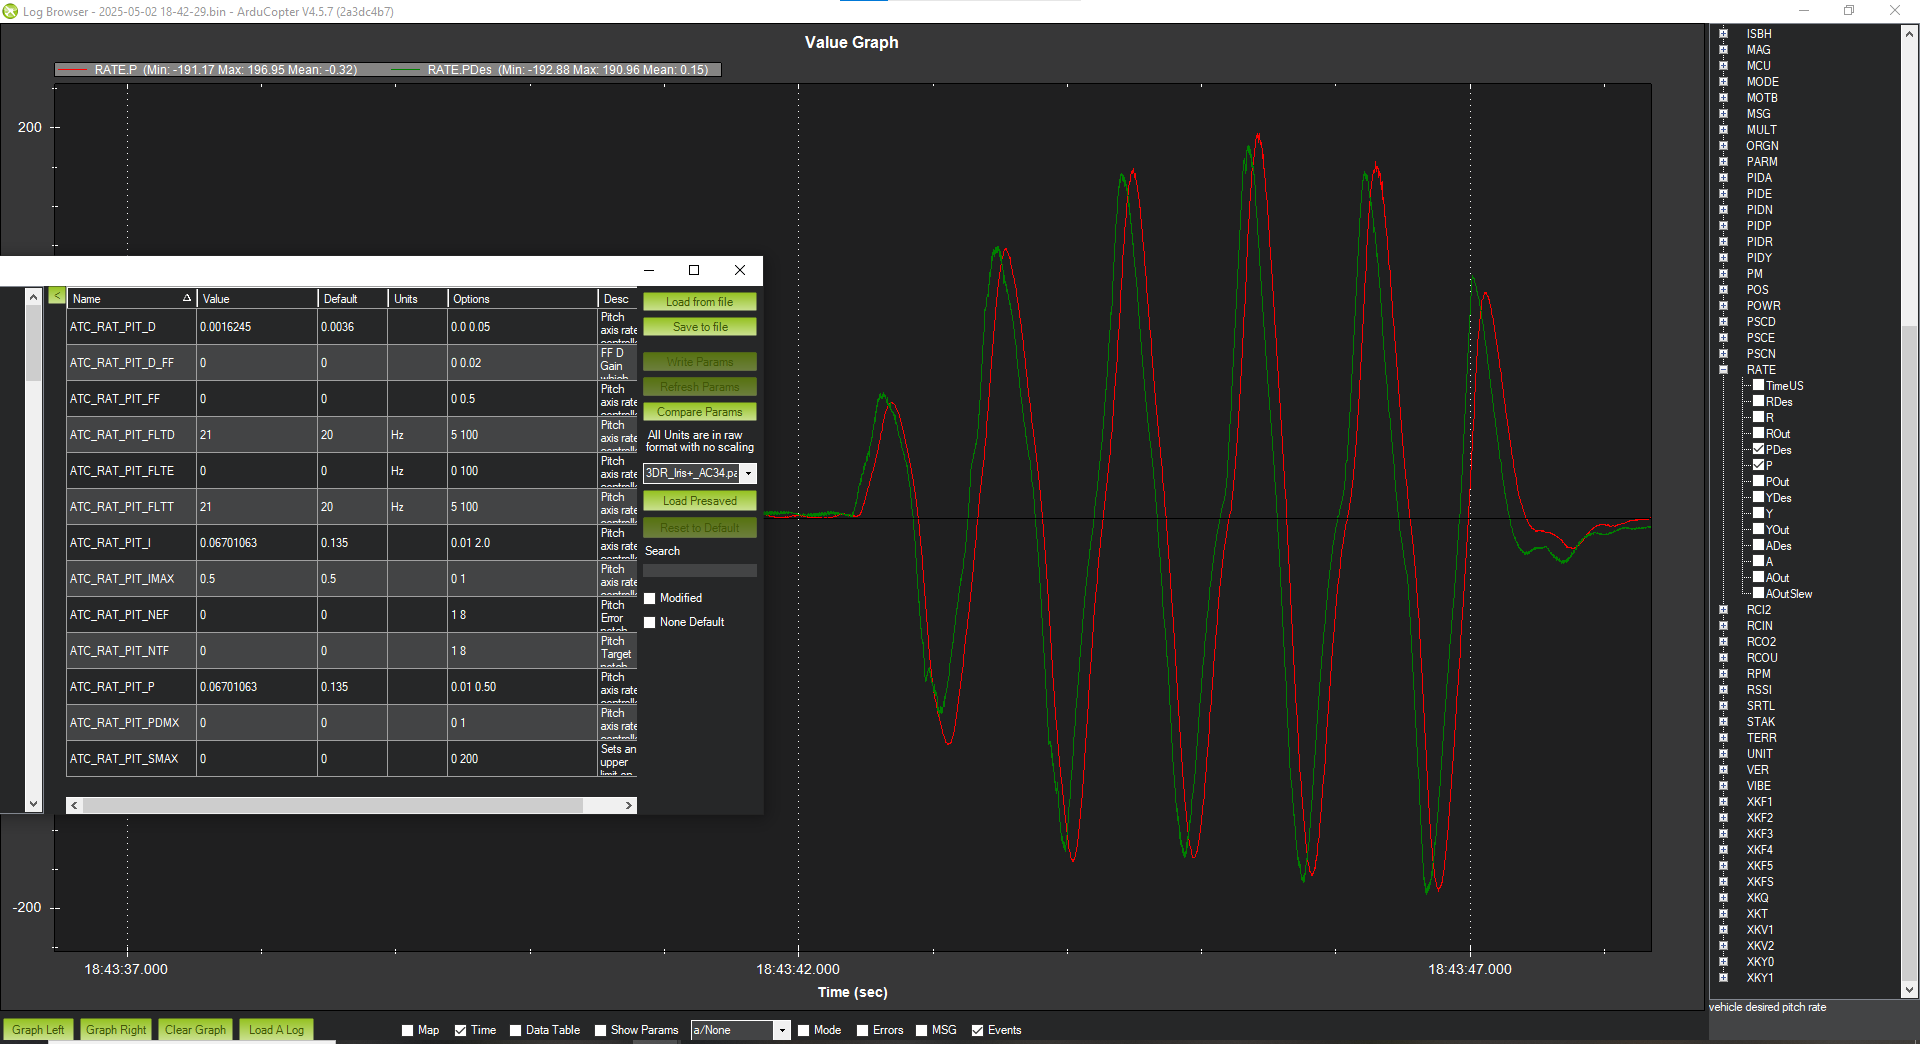Screen dimensions: 1920x1044
Task: Minimize the parameter window
Action: (x=649, y=270)
